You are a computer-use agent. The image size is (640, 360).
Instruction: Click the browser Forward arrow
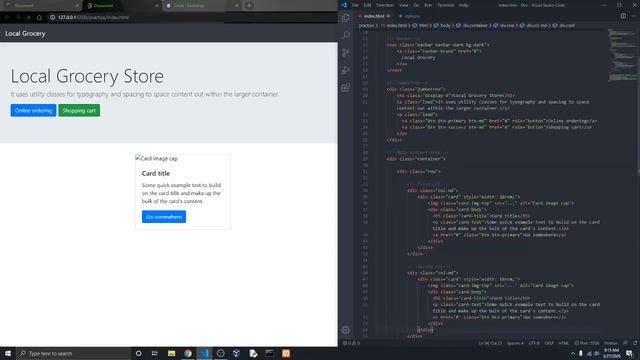pyautogui.click(x=18, y=18)
